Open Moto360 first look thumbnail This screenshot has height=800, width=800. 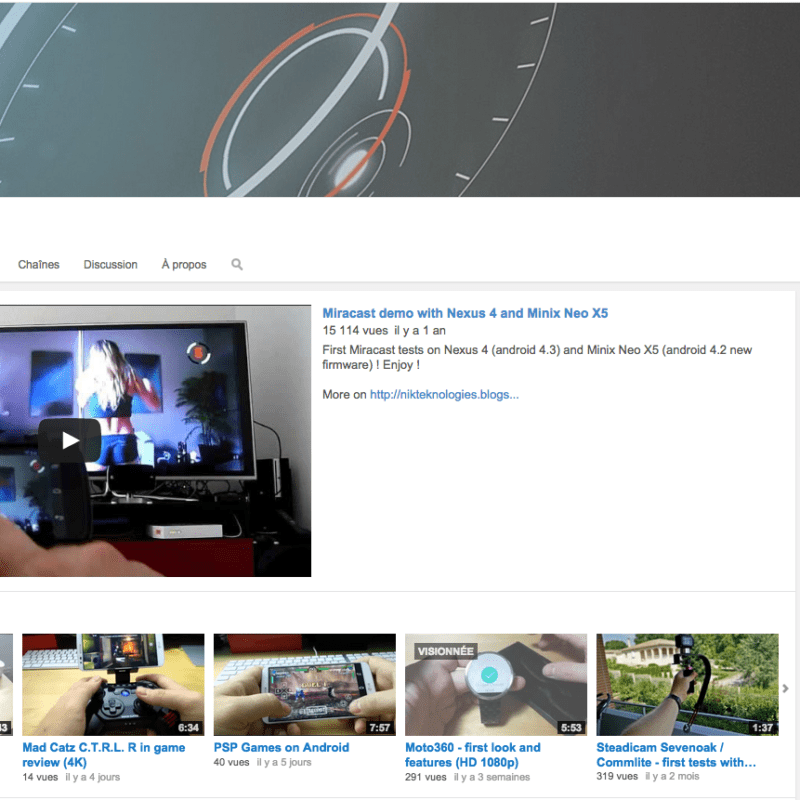(x=496, y=684)
